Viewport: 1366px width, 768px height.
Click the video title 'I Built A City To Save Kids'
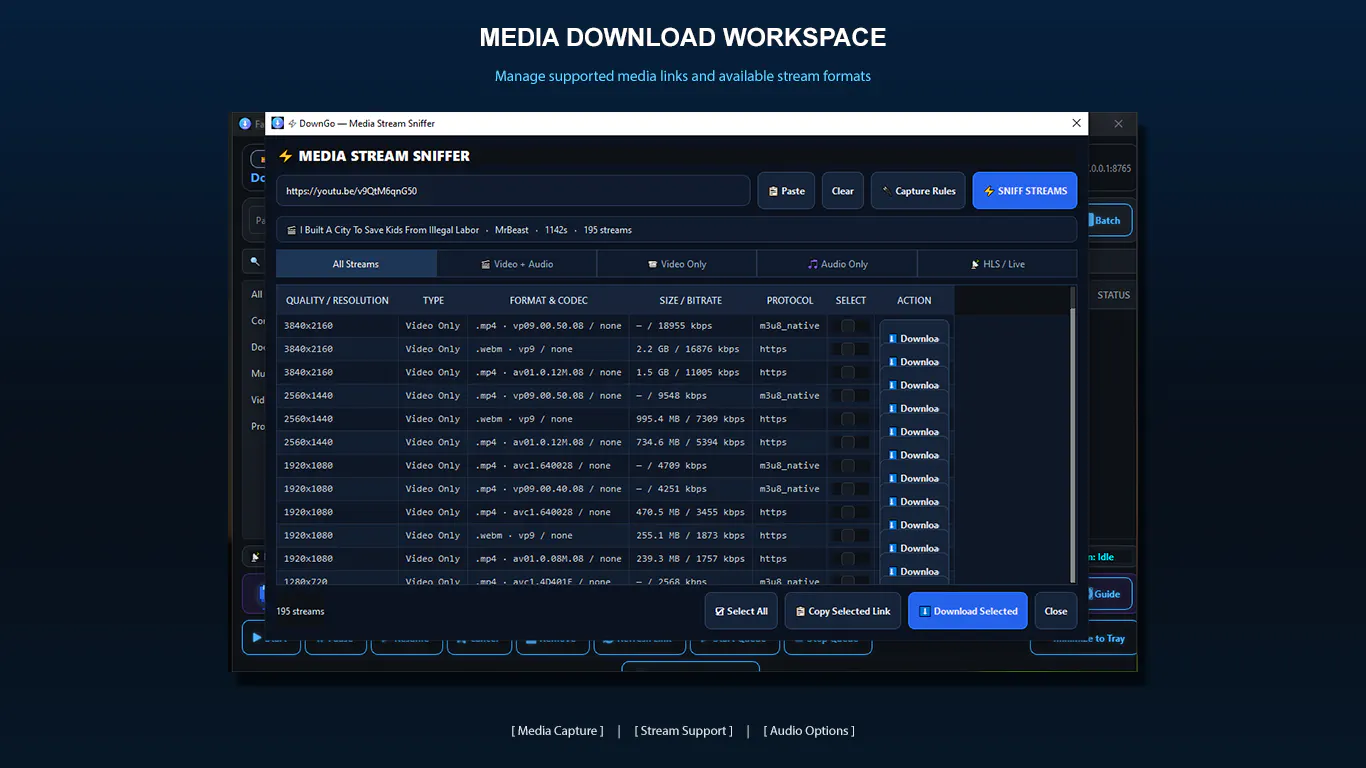click(389, 230)
